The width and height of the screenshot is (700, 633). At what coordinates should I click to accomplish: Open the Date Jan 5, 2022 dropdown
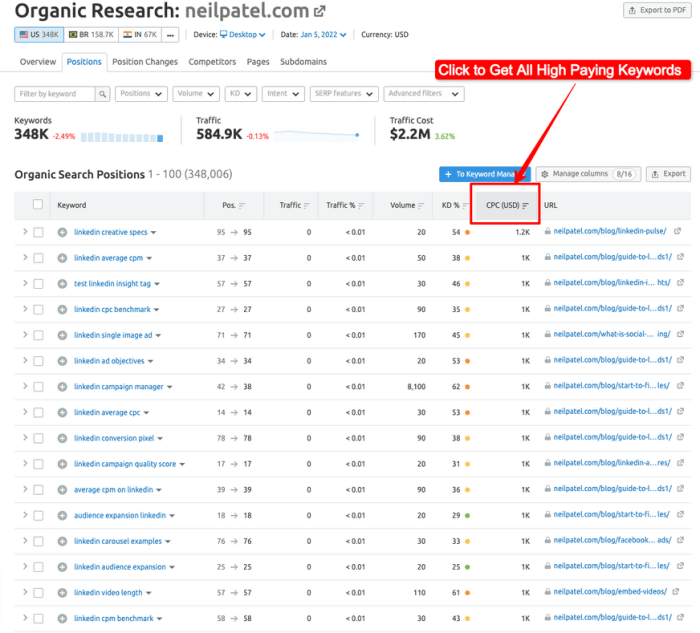click(x=323, y=34)
